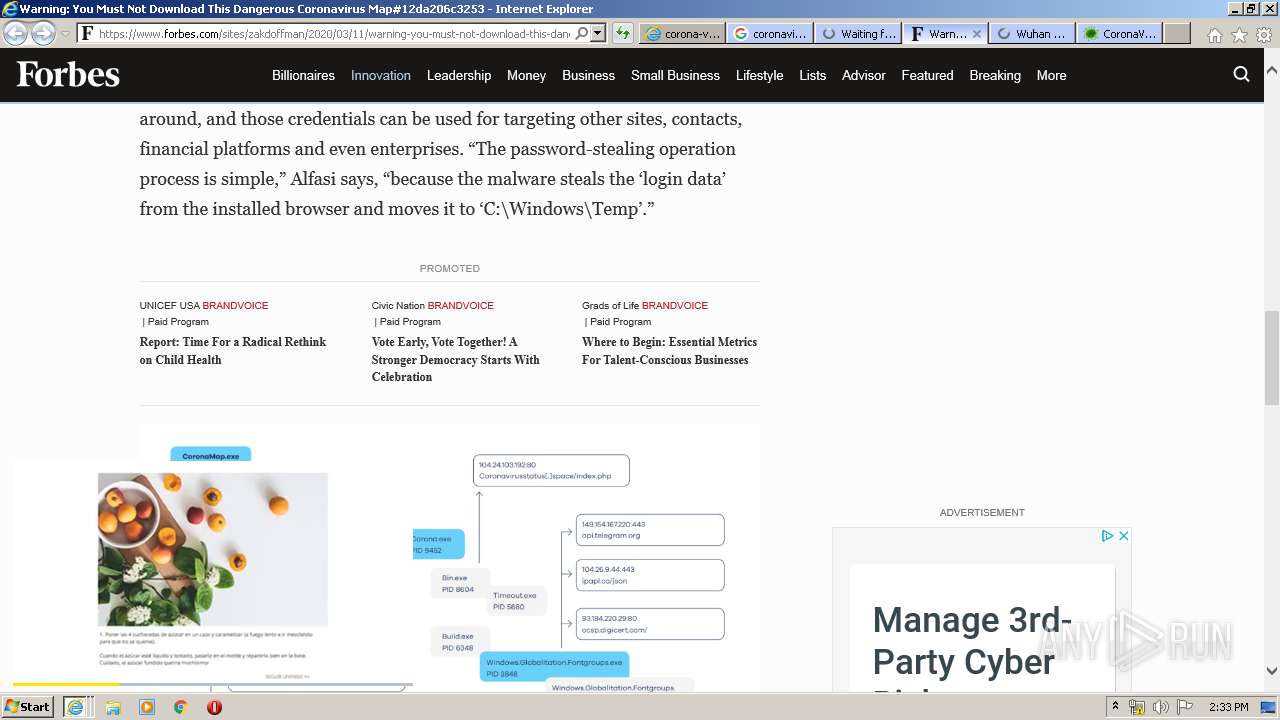Click the volume speaker tray icon
Image resolution: width=1280 pixels, height=720 pixels.
1161,707
